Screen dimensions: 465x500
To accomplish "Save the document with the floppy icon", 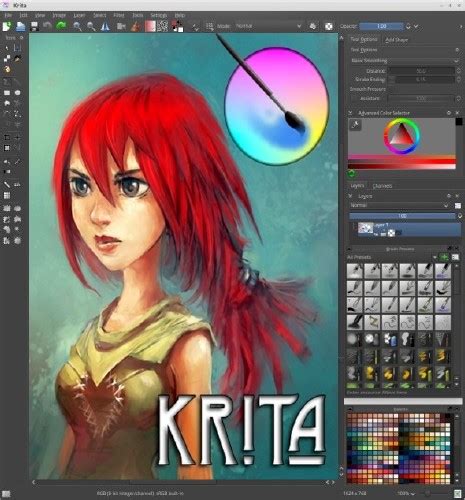I will pos(34,26).
